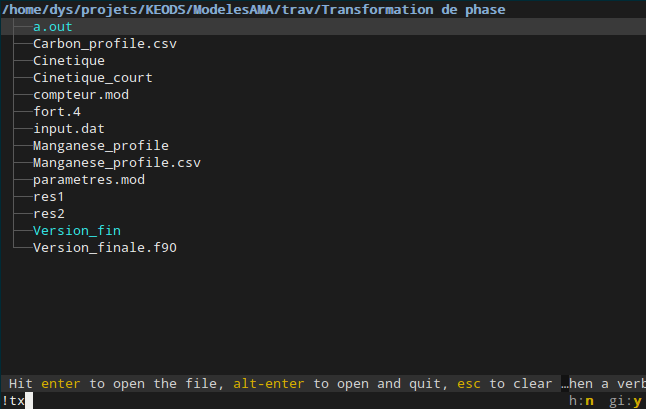
Task: Pick the res2 file
Action: tap(49, 213)
